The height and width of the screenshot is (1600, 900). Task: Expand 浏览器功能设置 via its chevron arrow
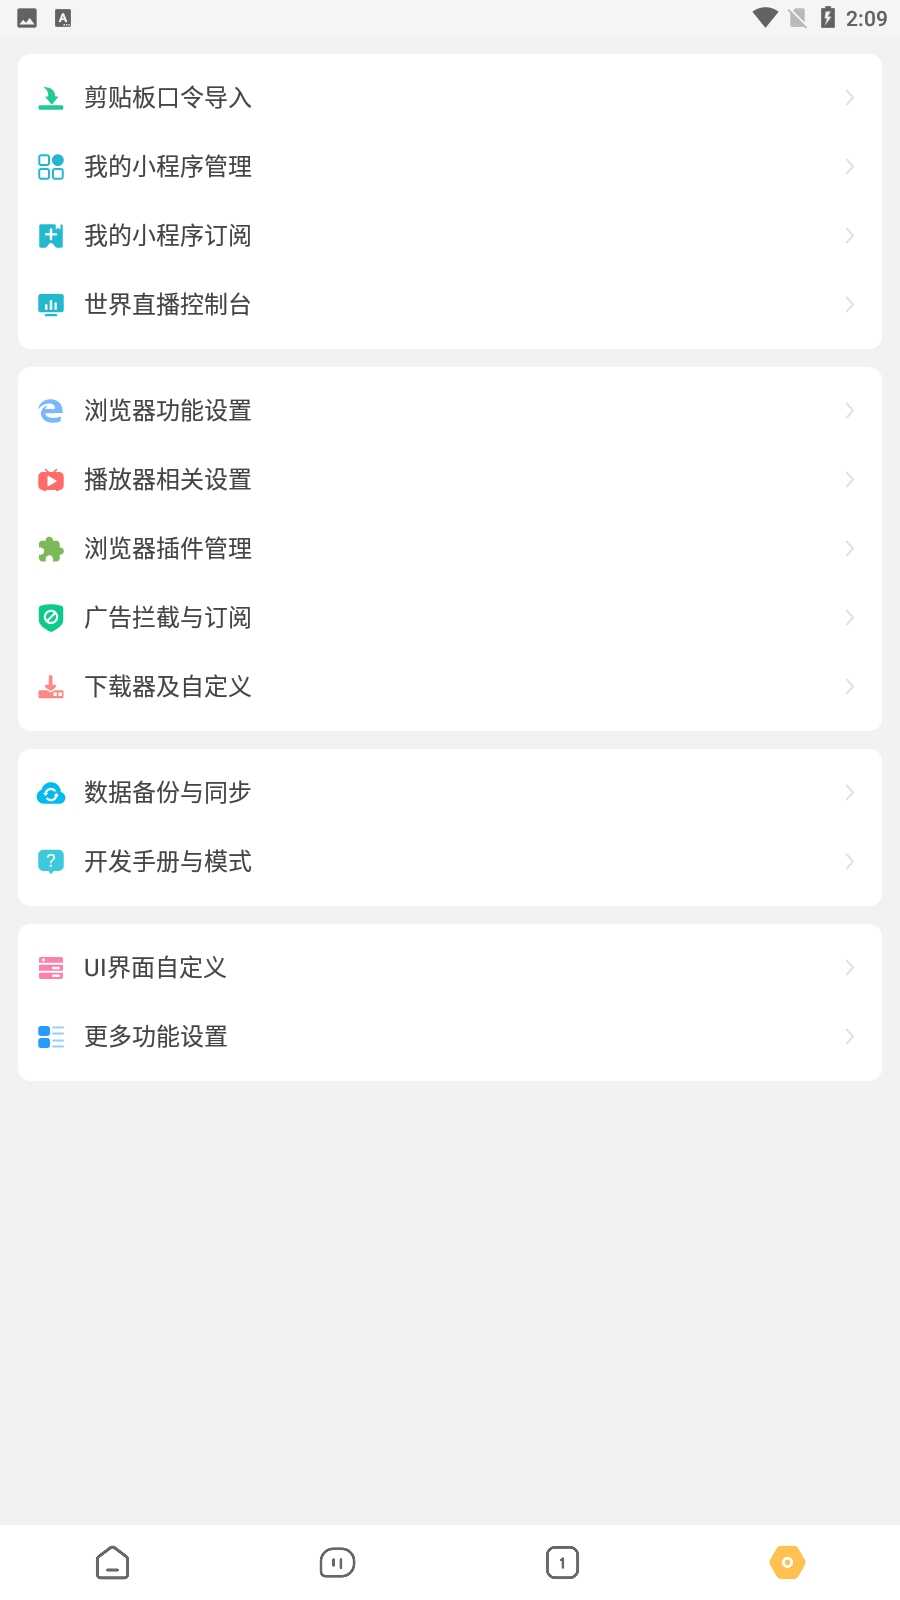coord(849,411)
